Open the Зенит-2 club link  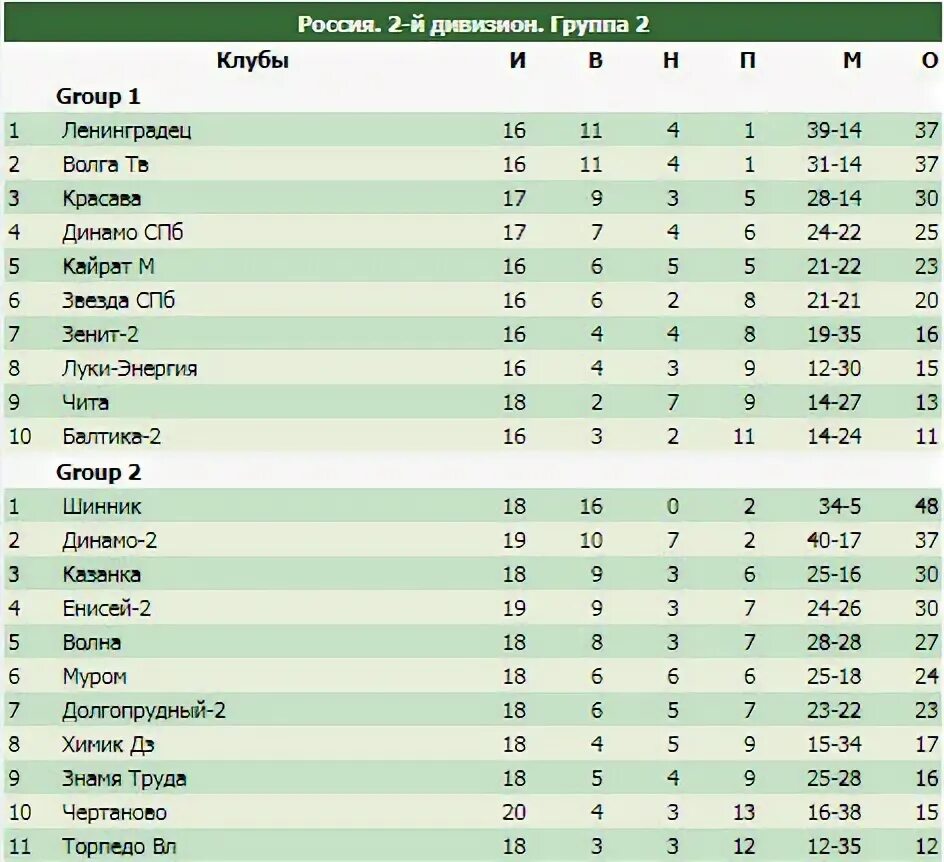[x=100, y=334]
